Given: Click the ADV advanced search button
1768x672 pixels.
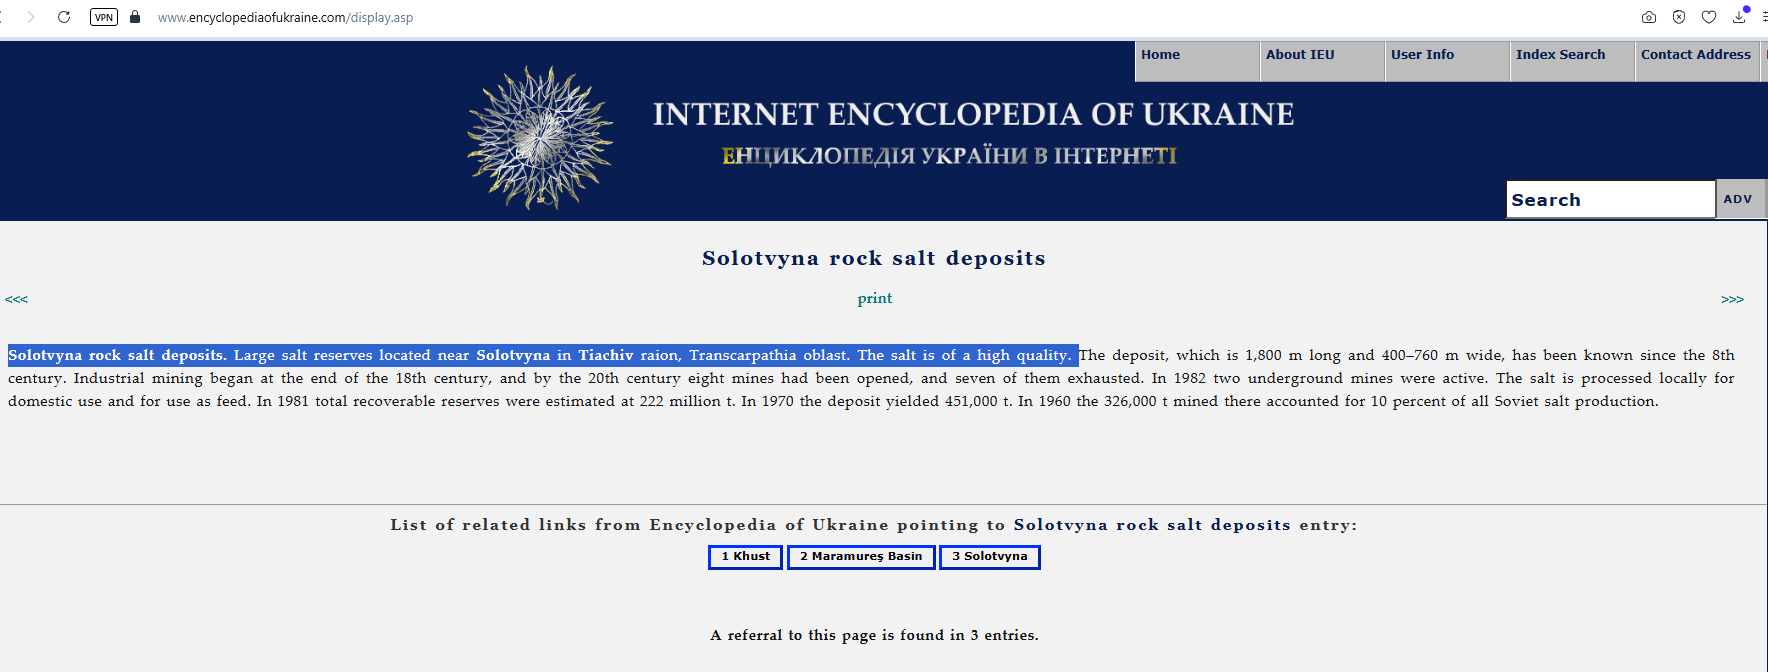Looking at the screenshot, I should (1739, 199).
